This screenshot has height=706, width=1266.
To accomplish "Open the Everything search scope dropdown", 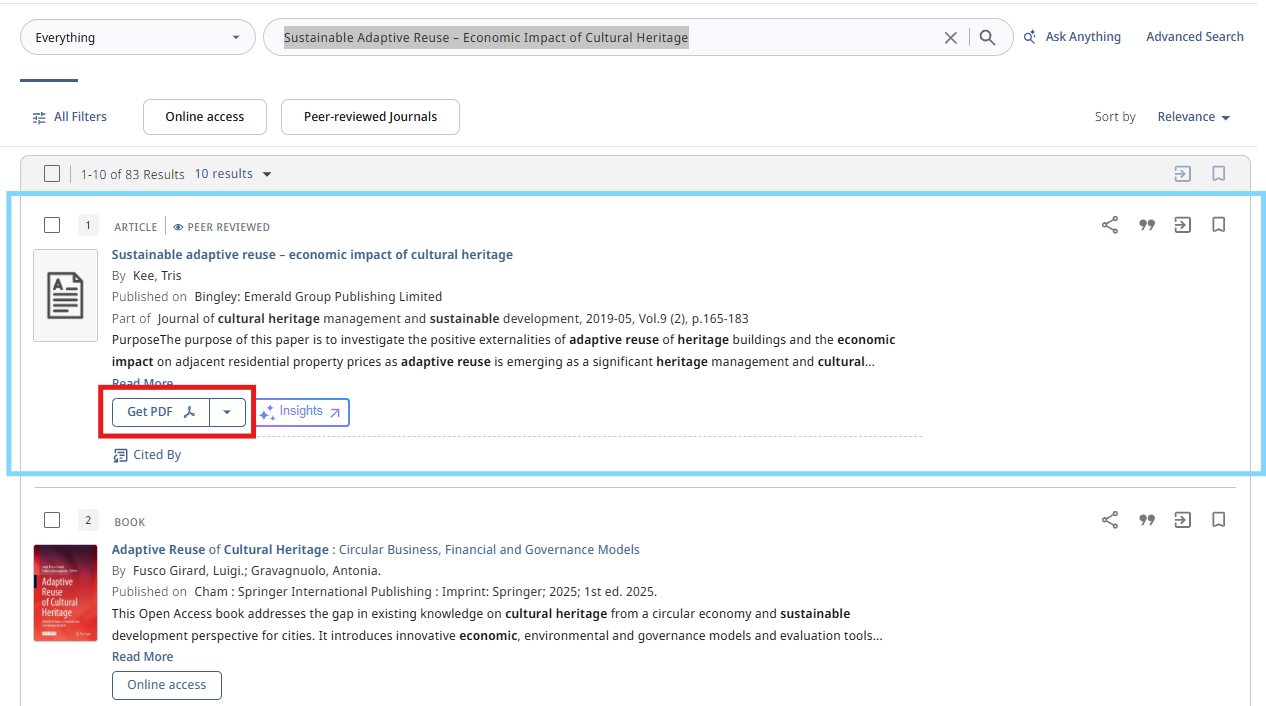I will [x=137, y=38].
